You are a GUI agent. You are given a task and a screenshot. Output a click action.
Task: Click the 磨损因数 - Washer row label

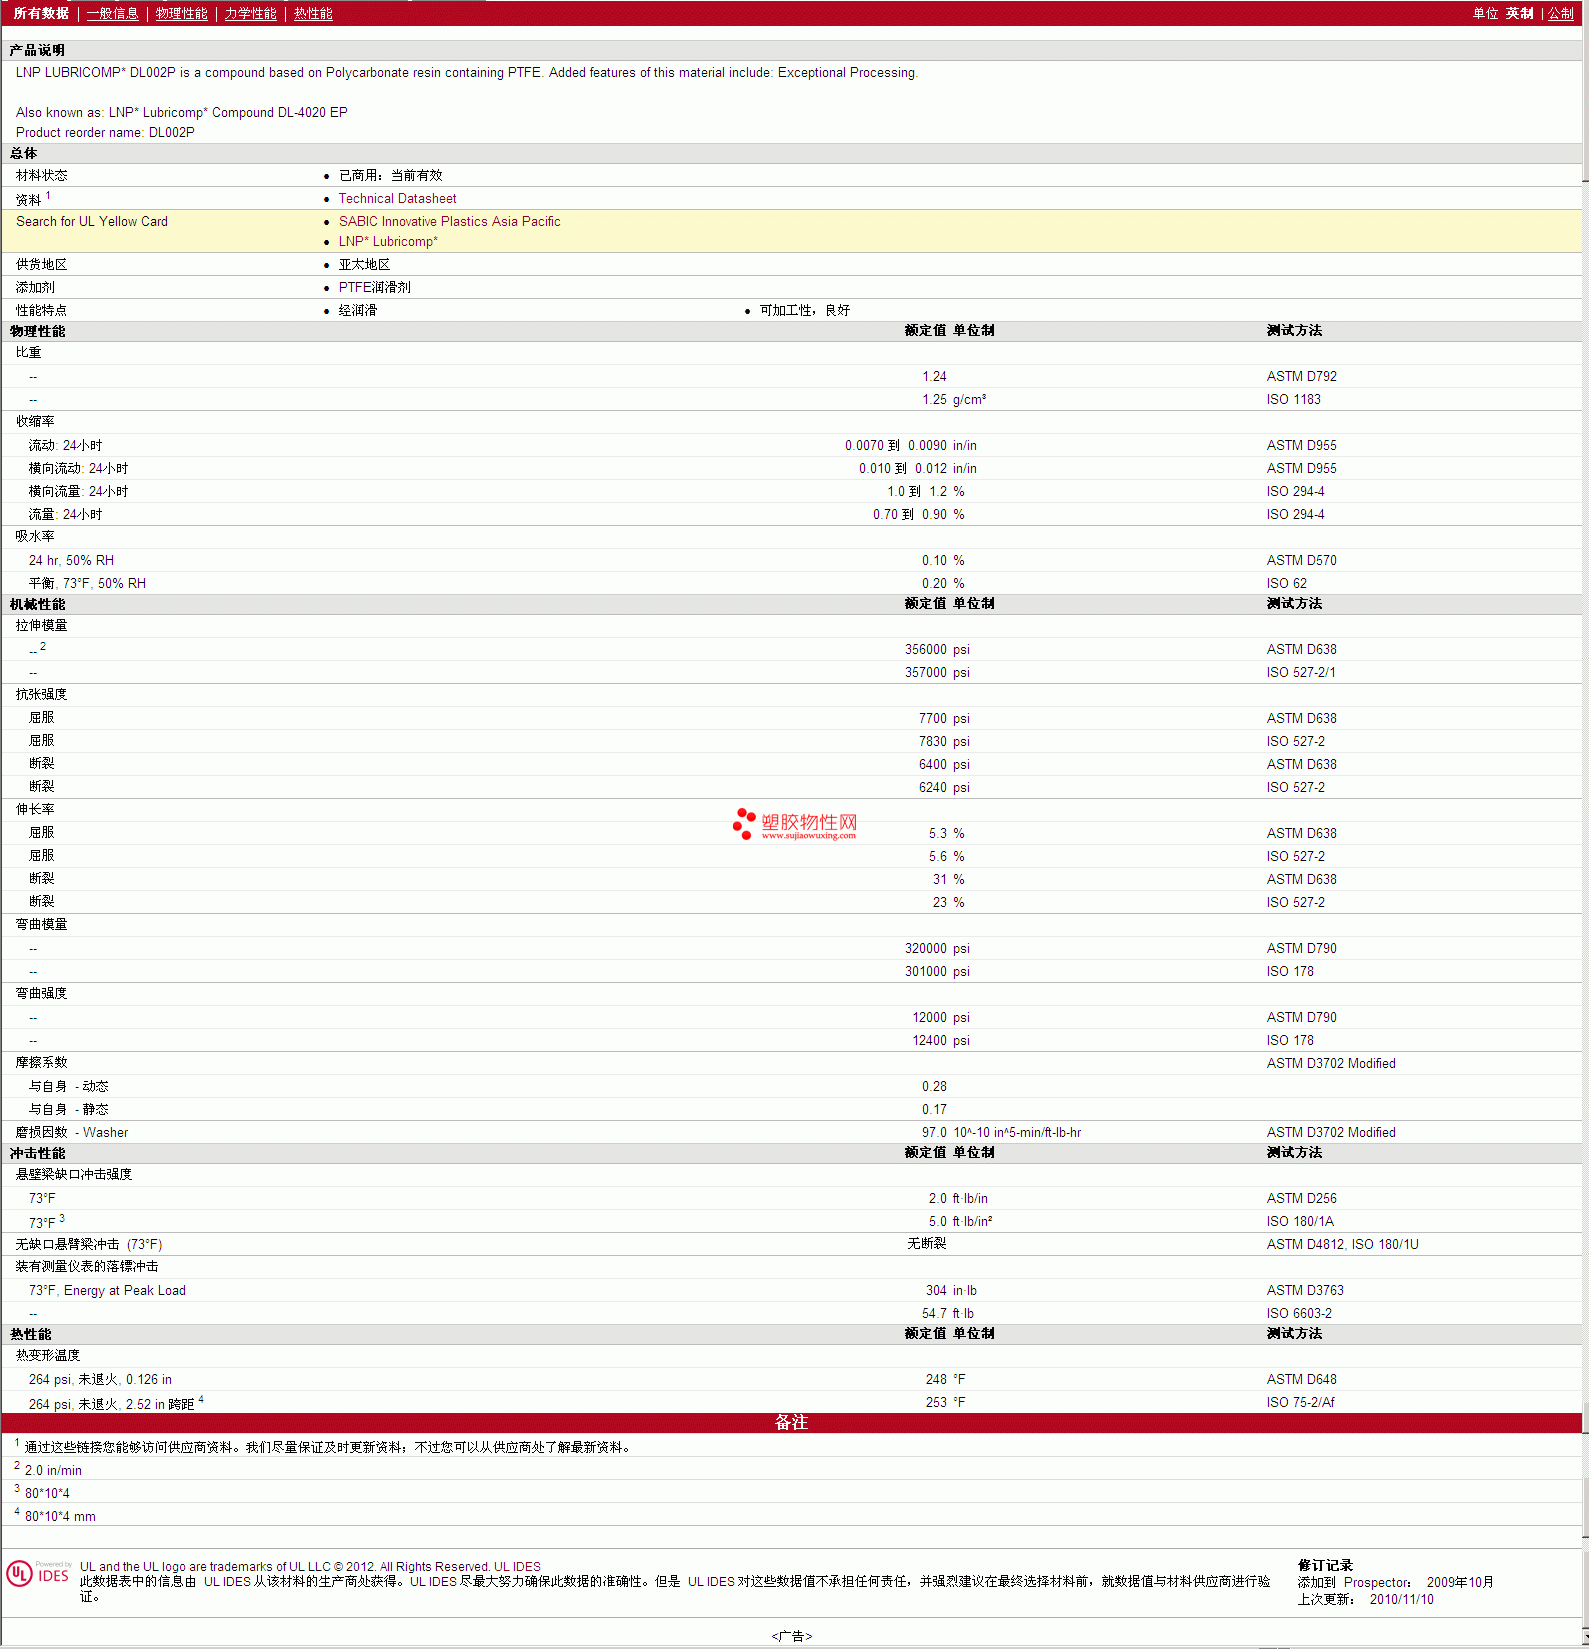(x=72, y=1133)
